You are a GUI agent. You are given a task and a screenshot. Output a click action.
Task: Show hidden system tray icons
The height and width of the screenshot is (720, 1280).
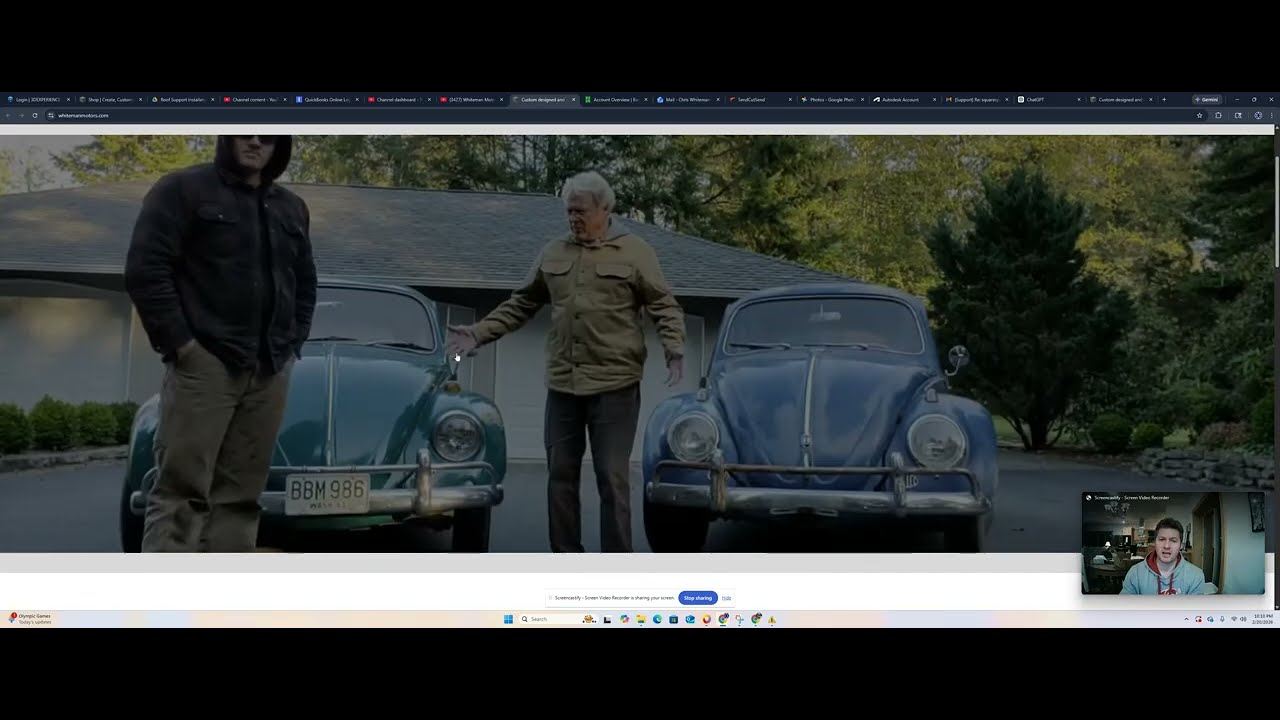[x=1187, y=619]
